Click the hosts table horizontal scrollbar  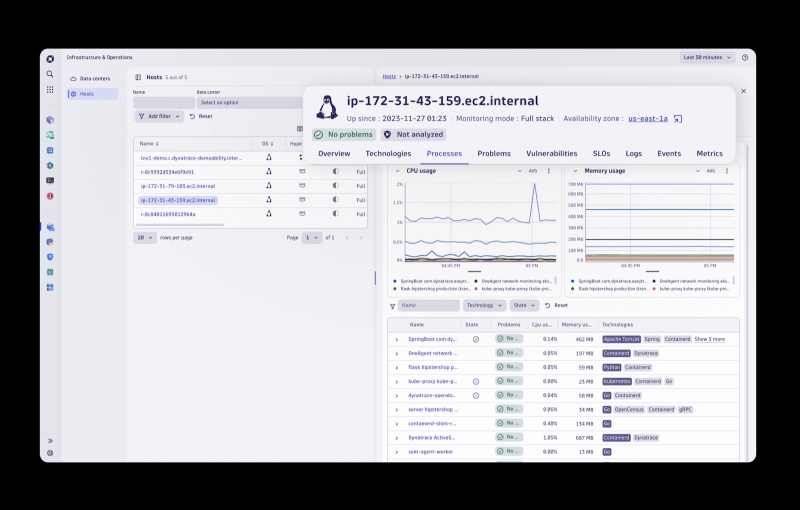[179, 225]
